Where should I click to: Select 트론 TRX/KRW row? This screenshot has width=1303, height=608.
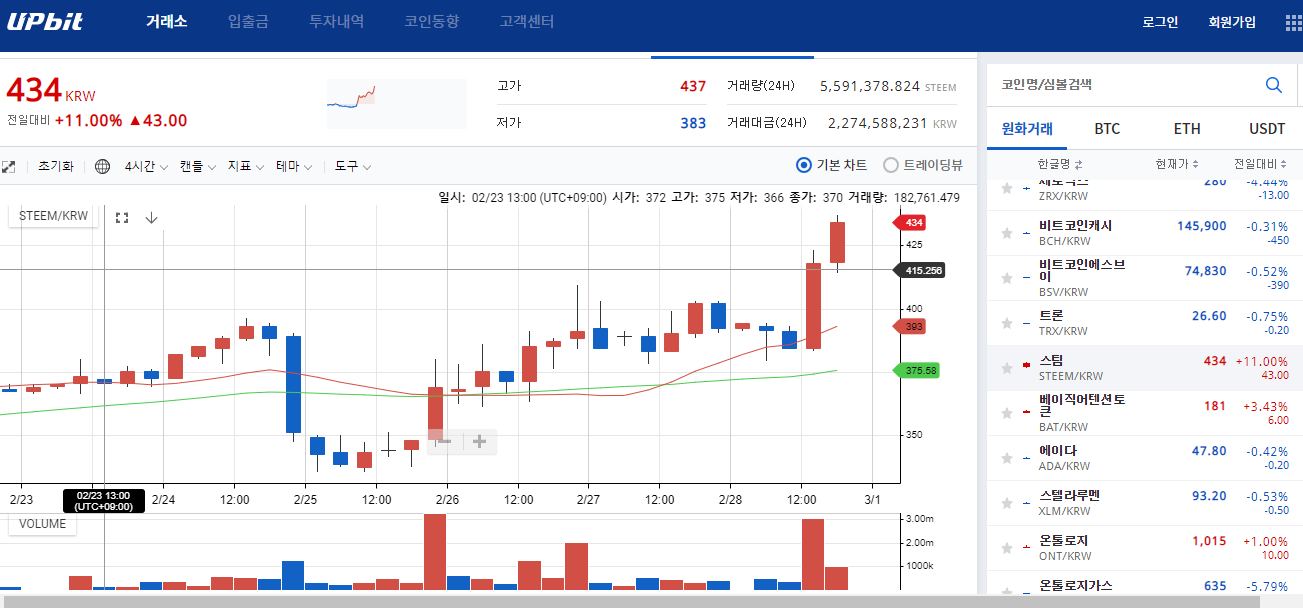coord(1145,323)
